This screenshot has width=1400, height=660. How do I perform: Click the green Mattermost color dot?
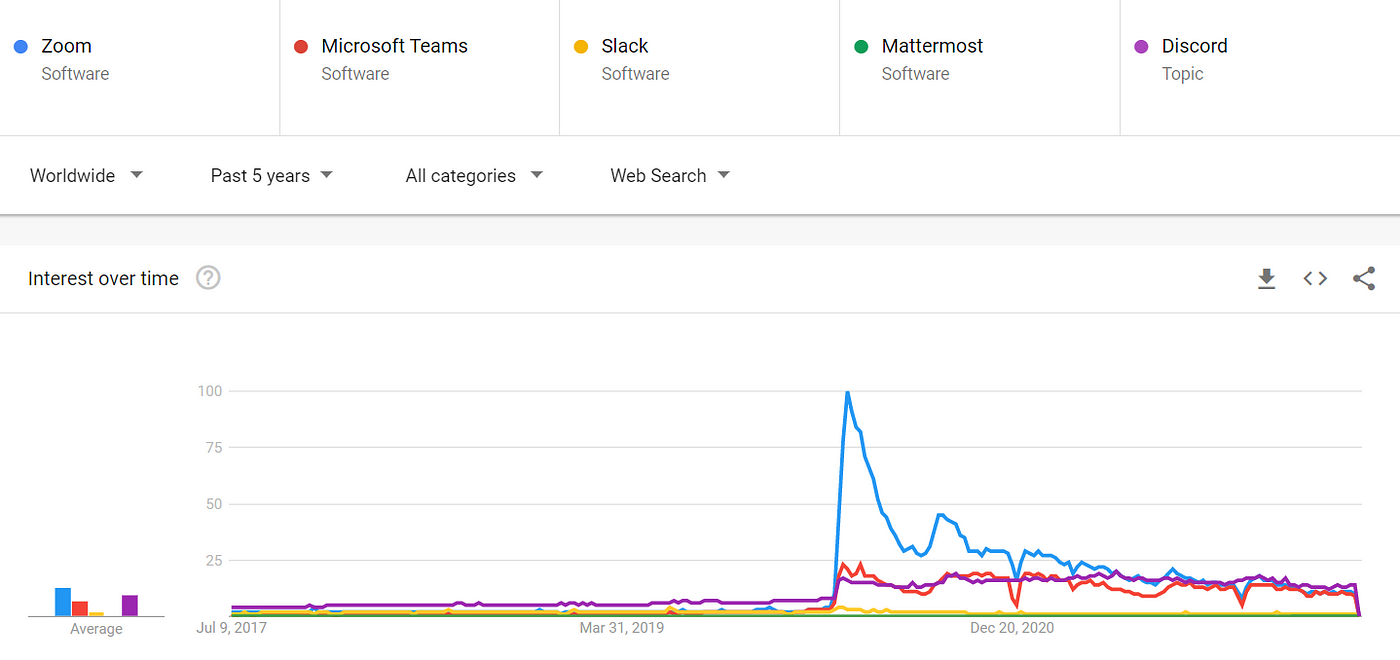pyautogui.click(x=861, y=47)
